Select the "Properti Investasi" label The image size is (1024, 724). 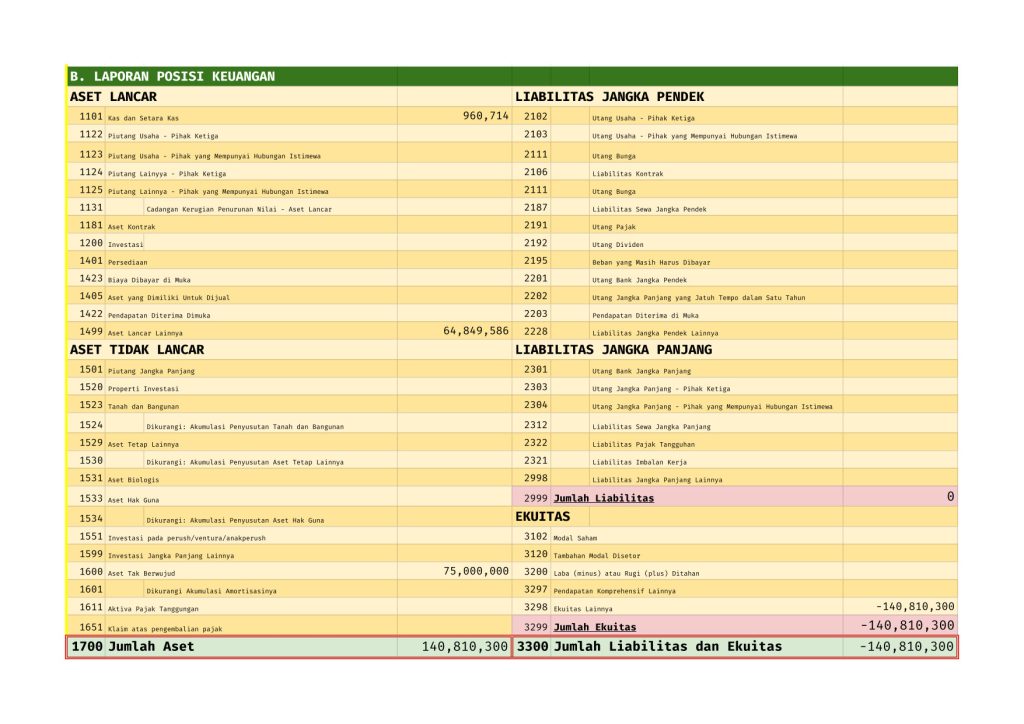[143, 388]
